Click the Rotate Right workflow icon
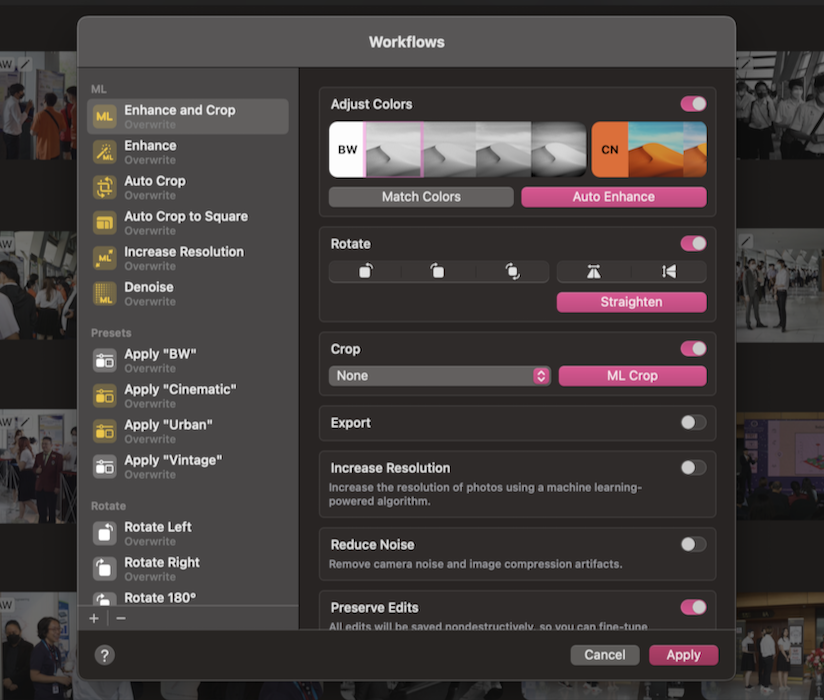Image resolution: width=824 pixels, height=700 pixels. coord(105,569)
